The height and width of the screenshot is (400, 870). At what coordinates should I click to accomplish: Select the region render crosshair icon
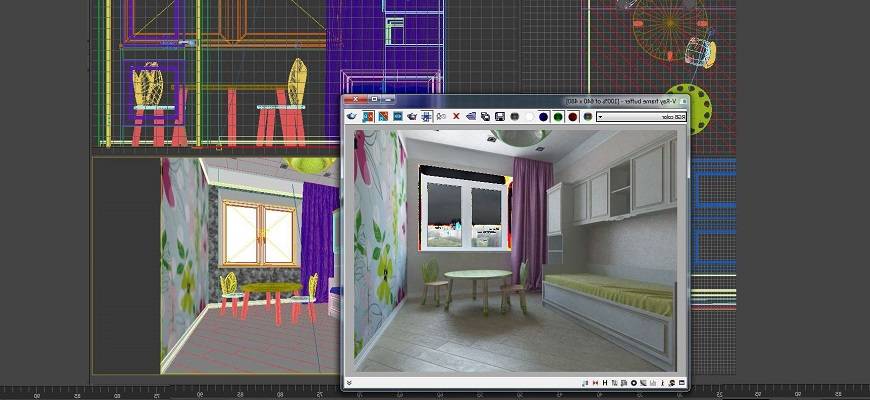(427, 117)
